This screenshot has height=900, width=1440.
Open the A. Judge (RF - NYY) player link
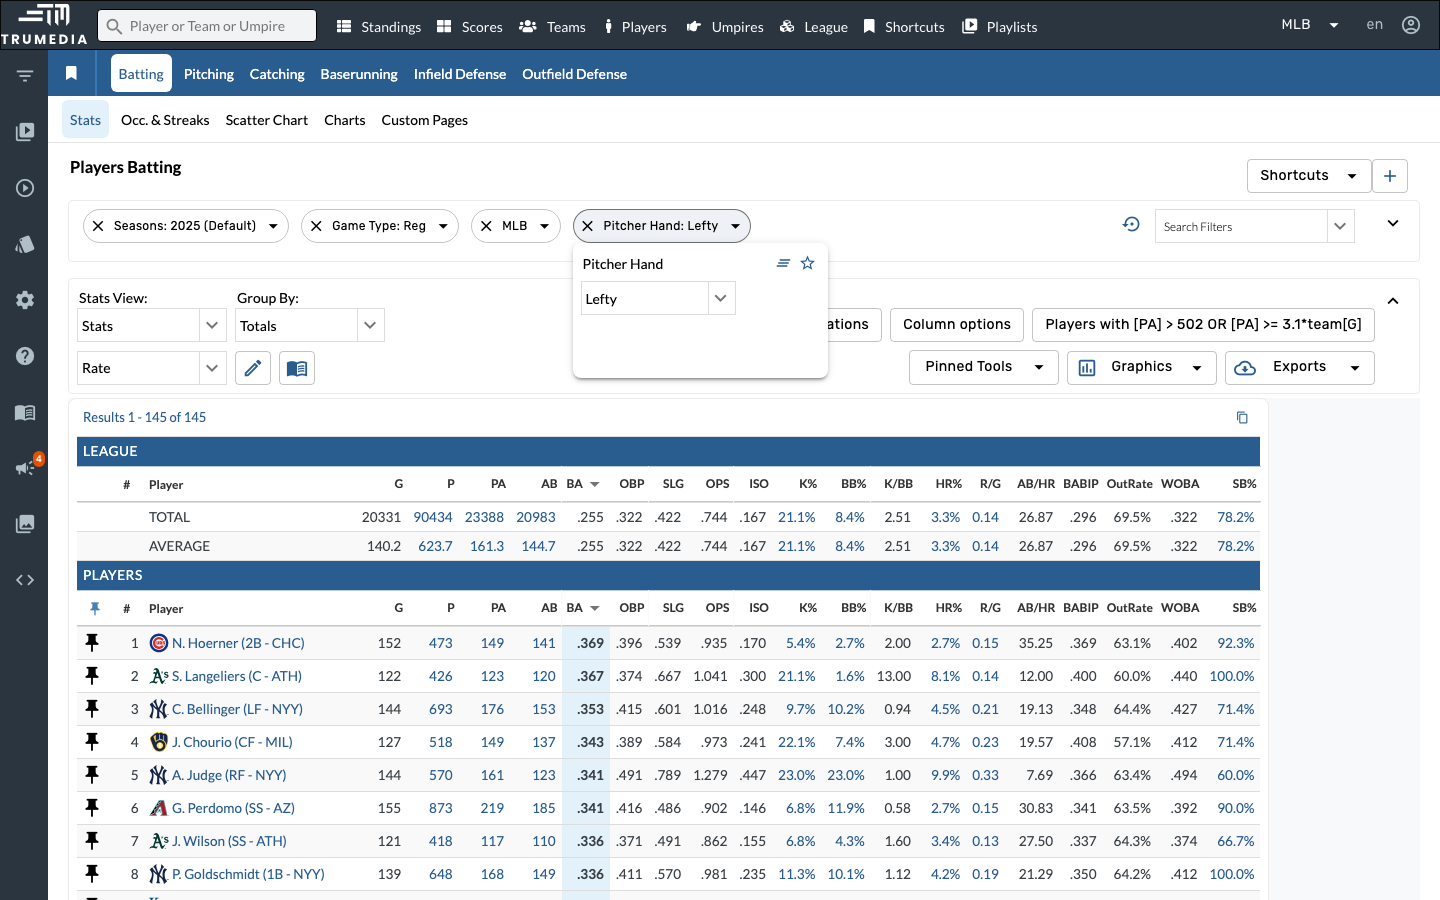click(229, 775)
